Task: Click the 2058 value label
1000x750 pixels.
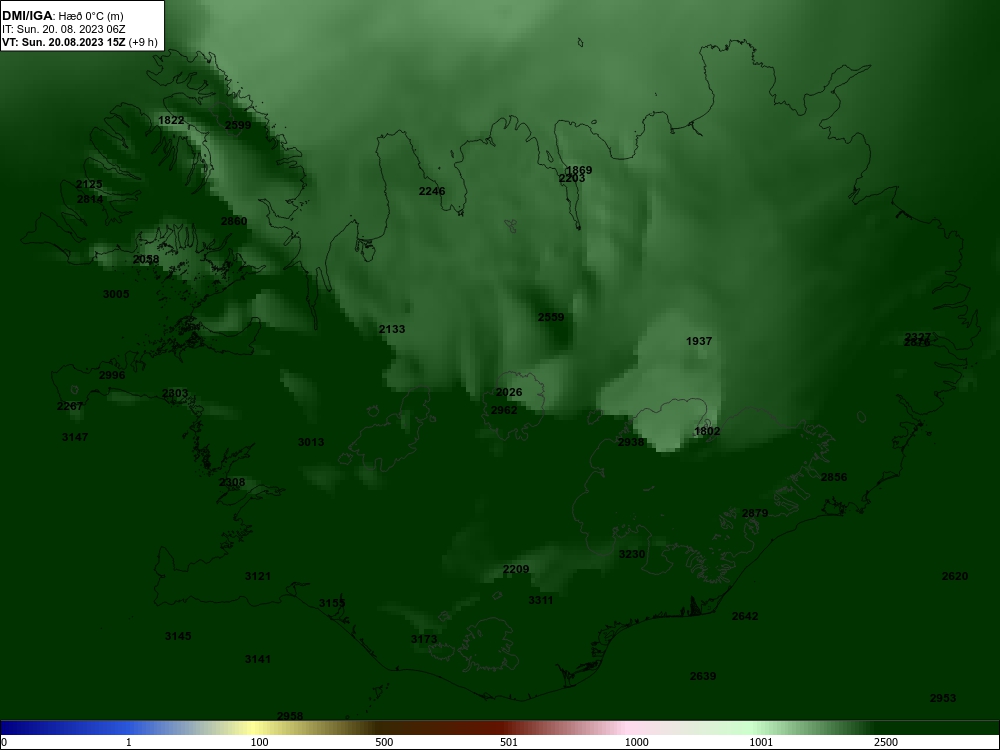Action: [x=146, y=260]
